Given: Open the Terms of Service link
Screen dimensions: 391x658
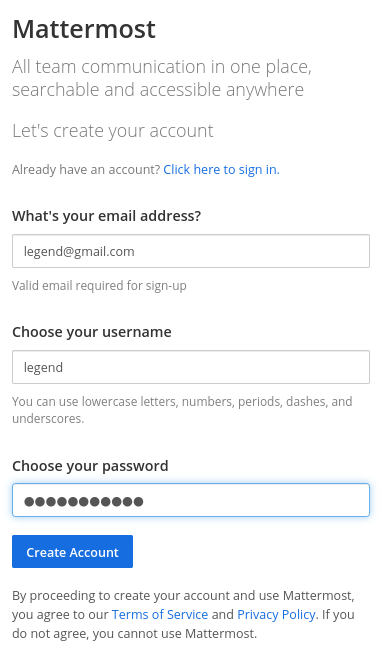Looking at the screenshot, I should (160, 614).
